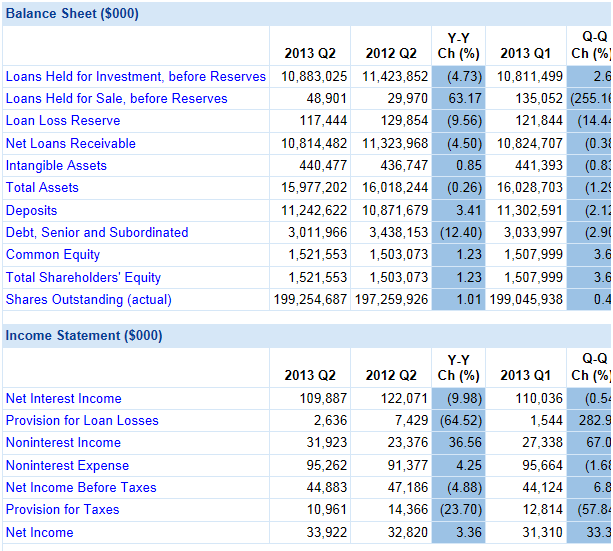Select the Noninterest Income link

tap(63, 442)
